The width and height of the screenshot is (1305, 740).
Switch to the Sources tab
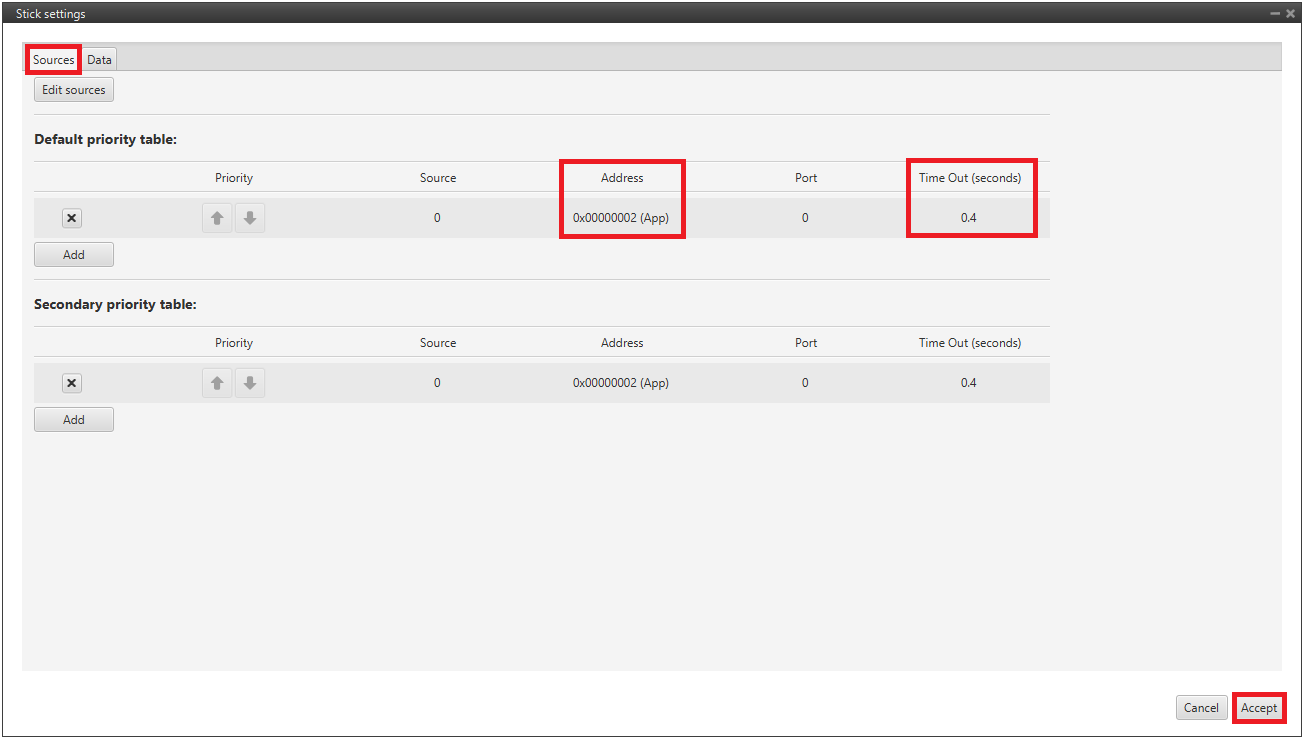(53, 60)
